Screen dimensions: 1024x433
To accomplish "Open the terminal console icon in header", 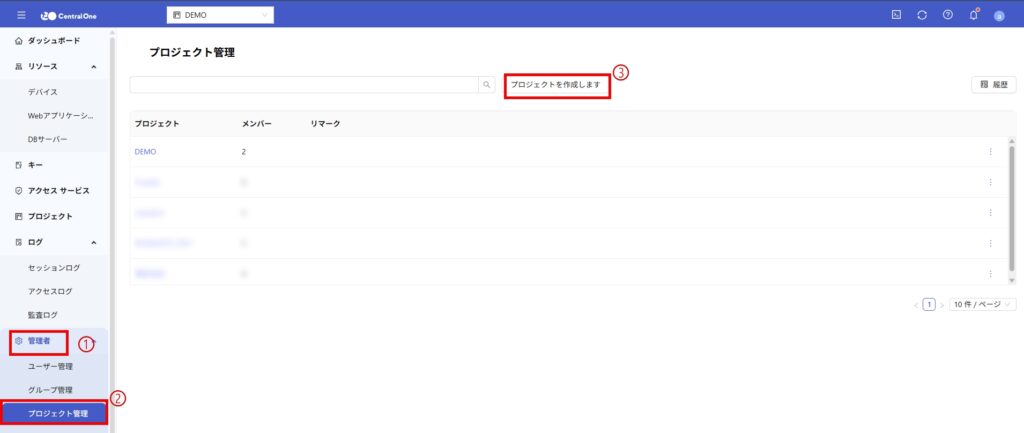I will pyautogui.click(x=895, y=15).
